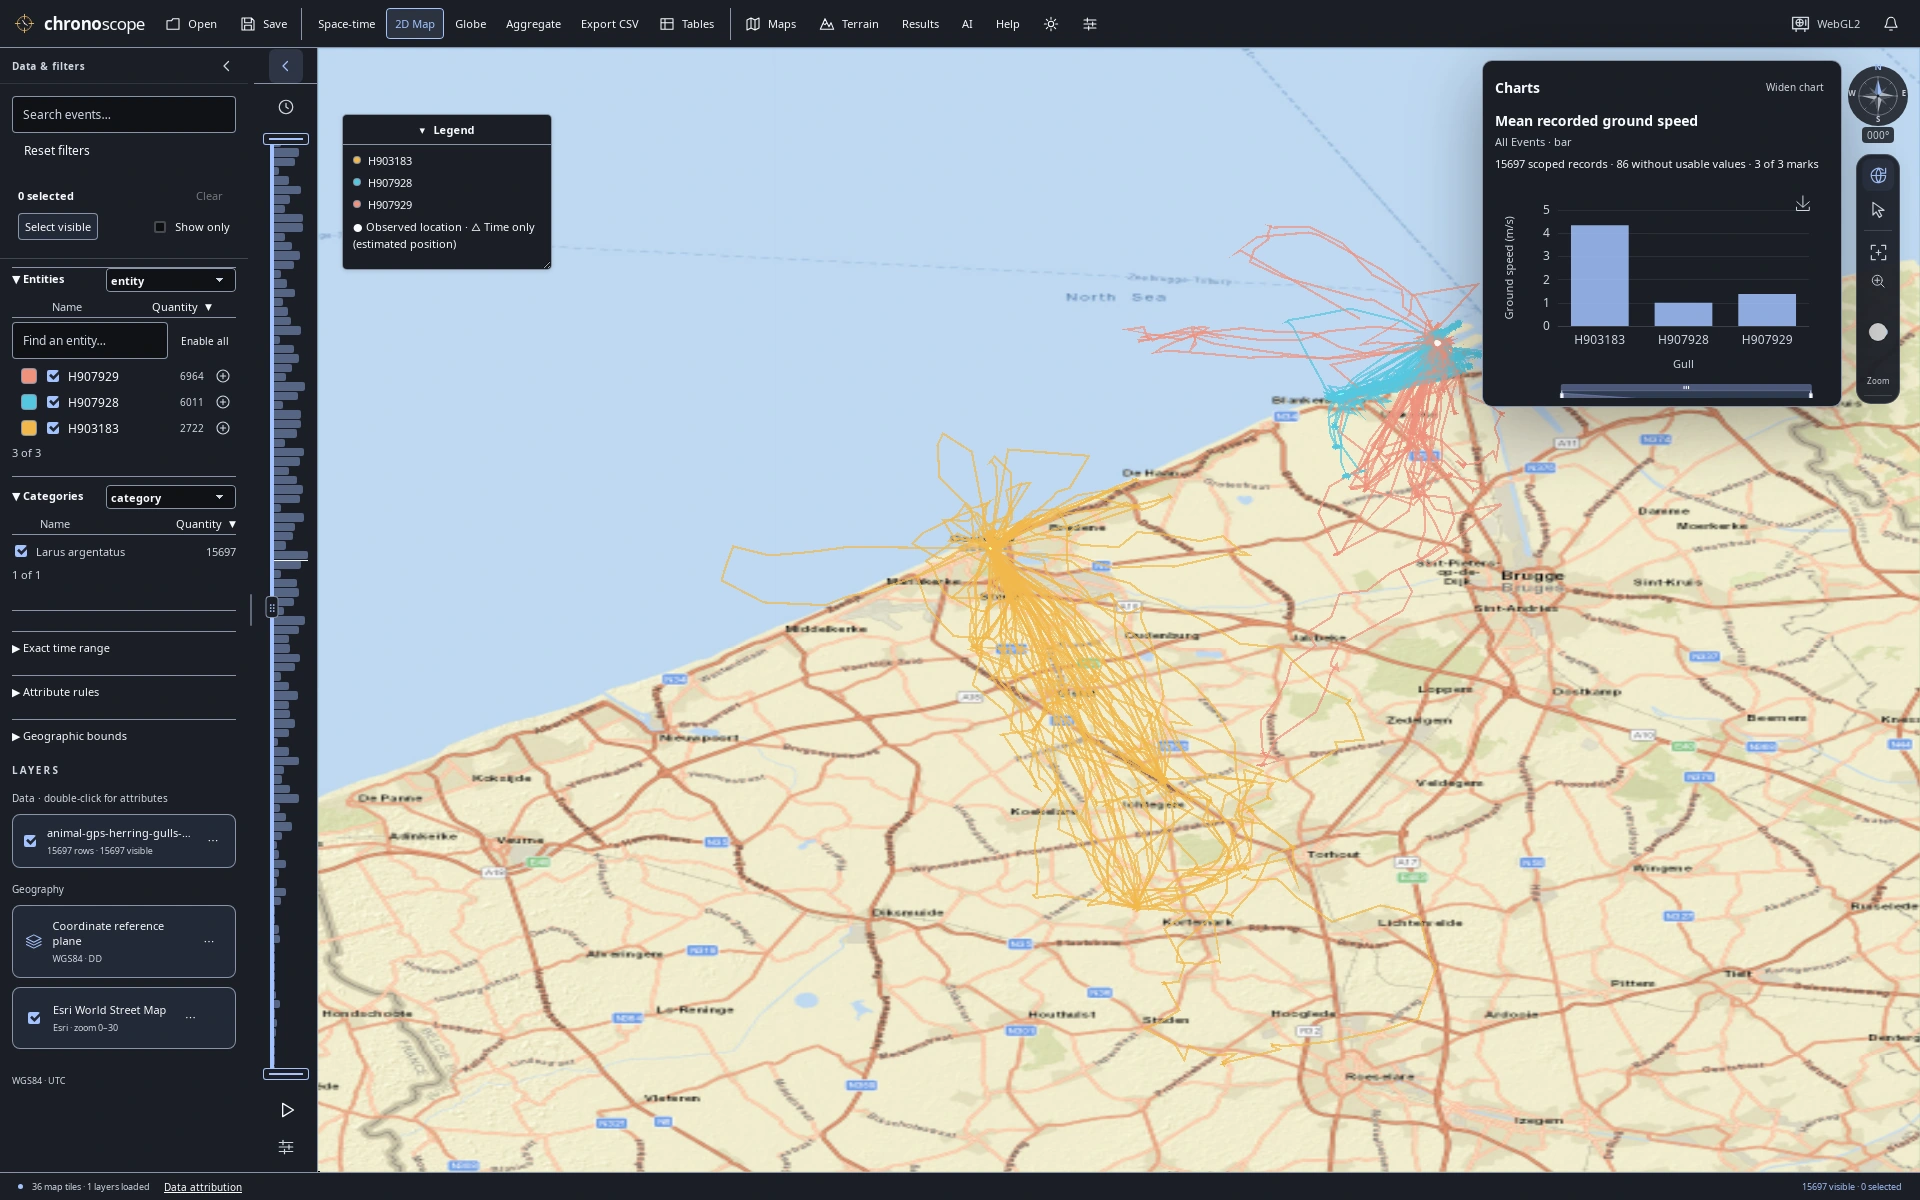This screenshot has height=1200, width=1920.
Task: Reset orientation with the compass
Action: 1877,96
